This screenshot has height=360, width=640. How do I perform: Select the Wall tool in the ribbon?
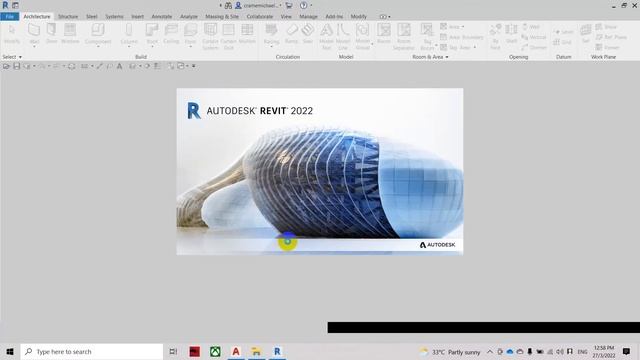click(34, 33)
